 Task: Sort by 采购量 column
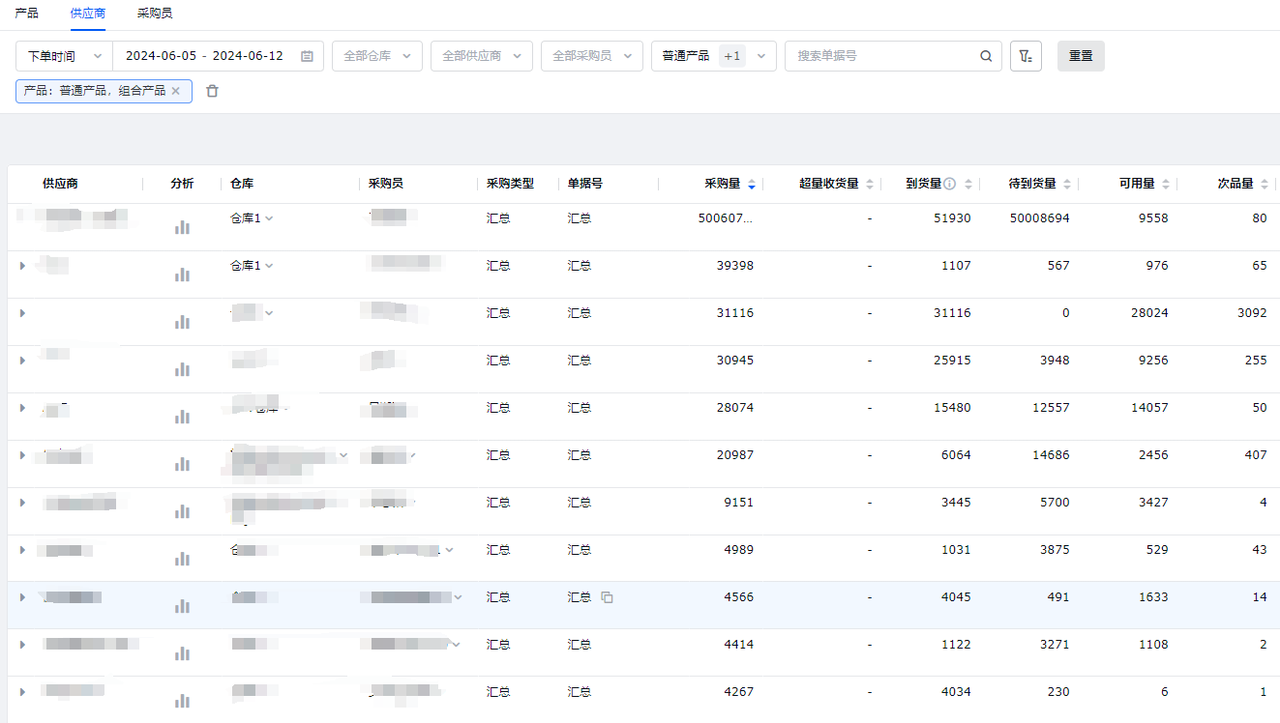coord(752,184)
